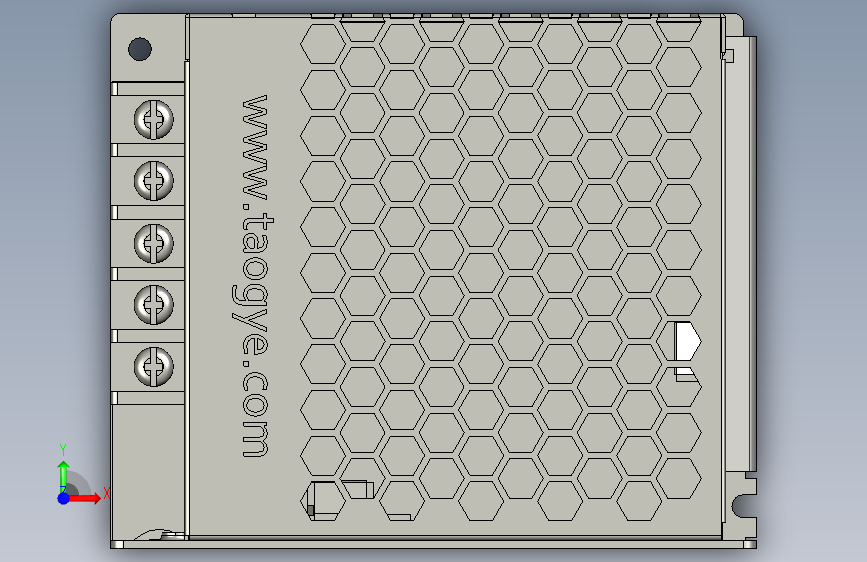Select the white hexagonal opening in the vent grille
867x562 pixels.
click(x=687, y=341)
